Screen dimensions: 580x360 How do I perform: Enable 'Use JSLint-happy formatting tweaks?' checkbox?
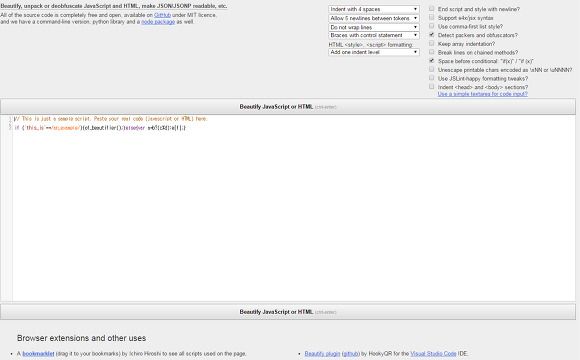(x=431, y=78)
